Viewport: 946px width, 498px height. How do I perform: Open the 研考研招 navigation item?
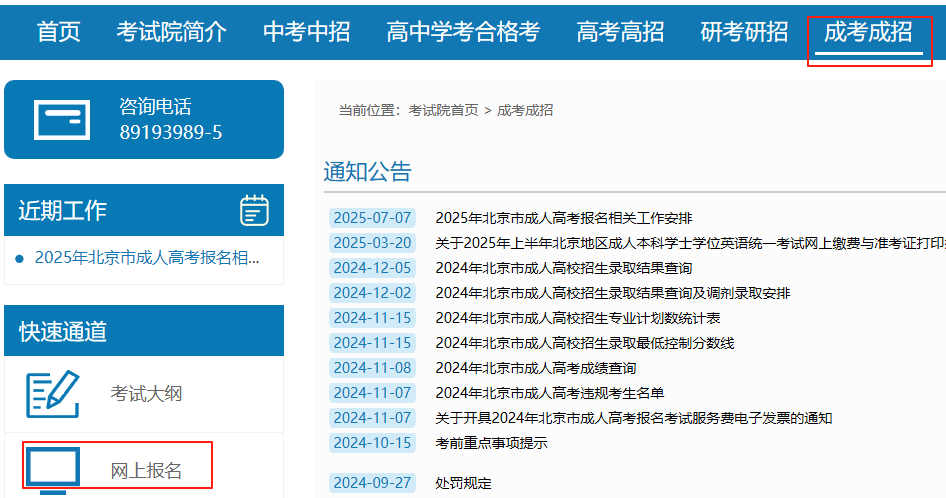point(744,32)
